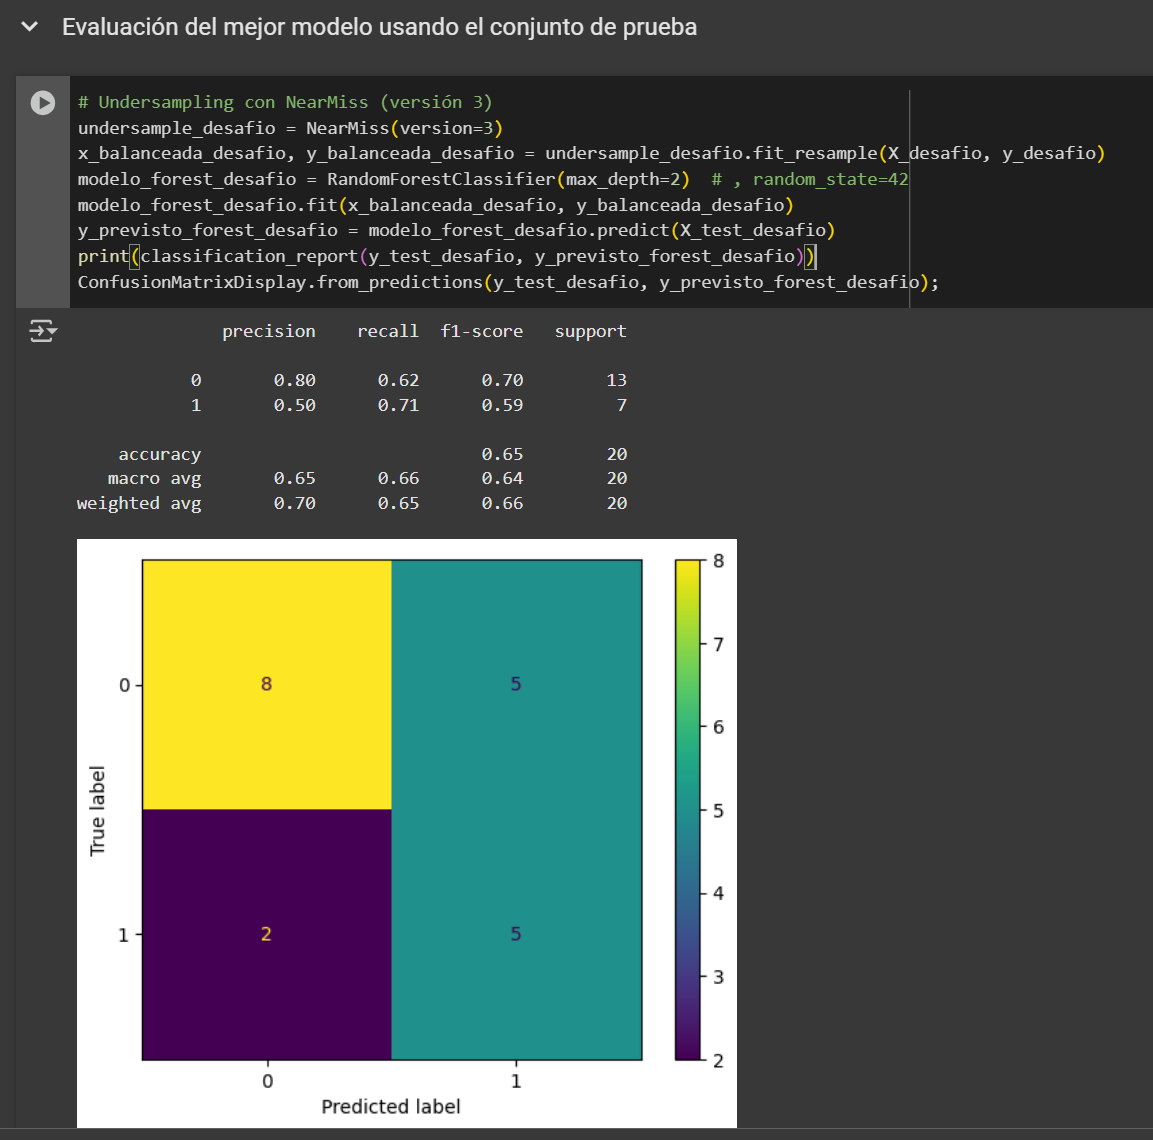
Task: Click the precision column header
Action: (x=268, y=332)
